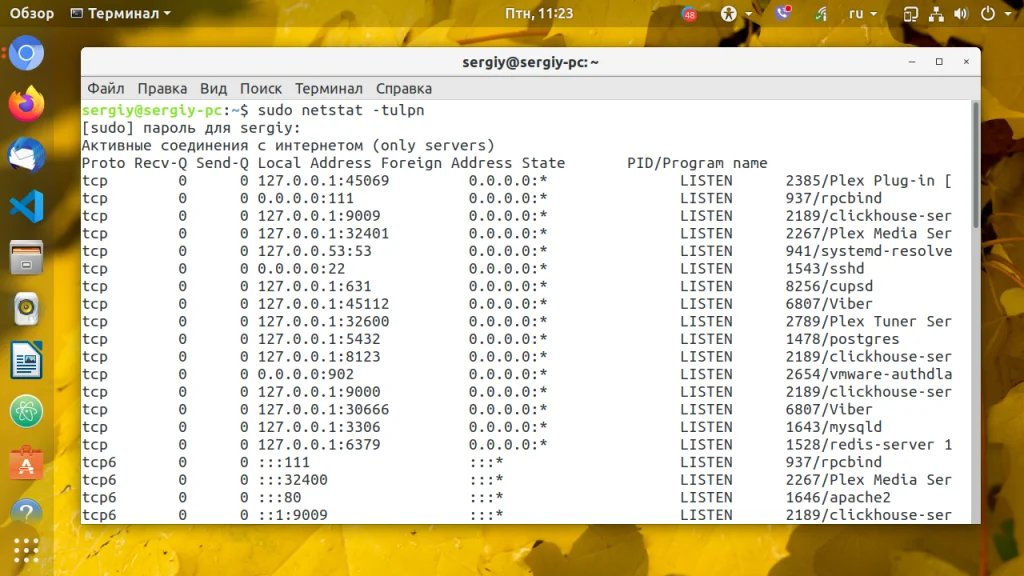
Task: Click the display tray icon
Action: click(910, 14)
